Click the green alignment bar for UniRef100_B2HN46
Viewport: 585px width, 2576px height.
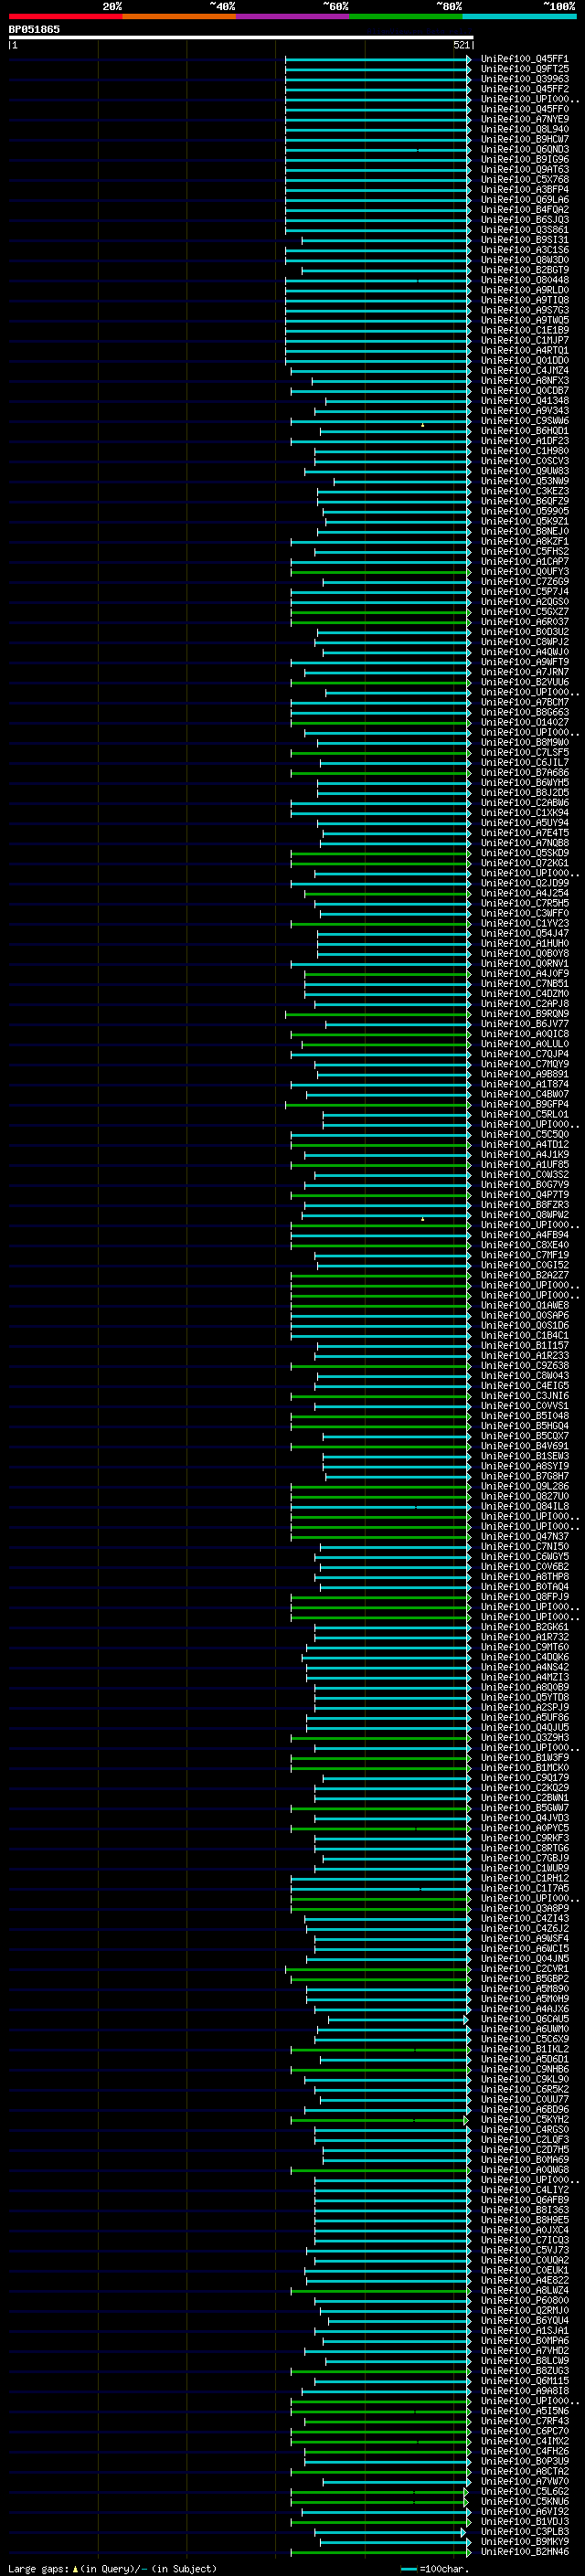pyautogui.click(x=380, y=2552)
